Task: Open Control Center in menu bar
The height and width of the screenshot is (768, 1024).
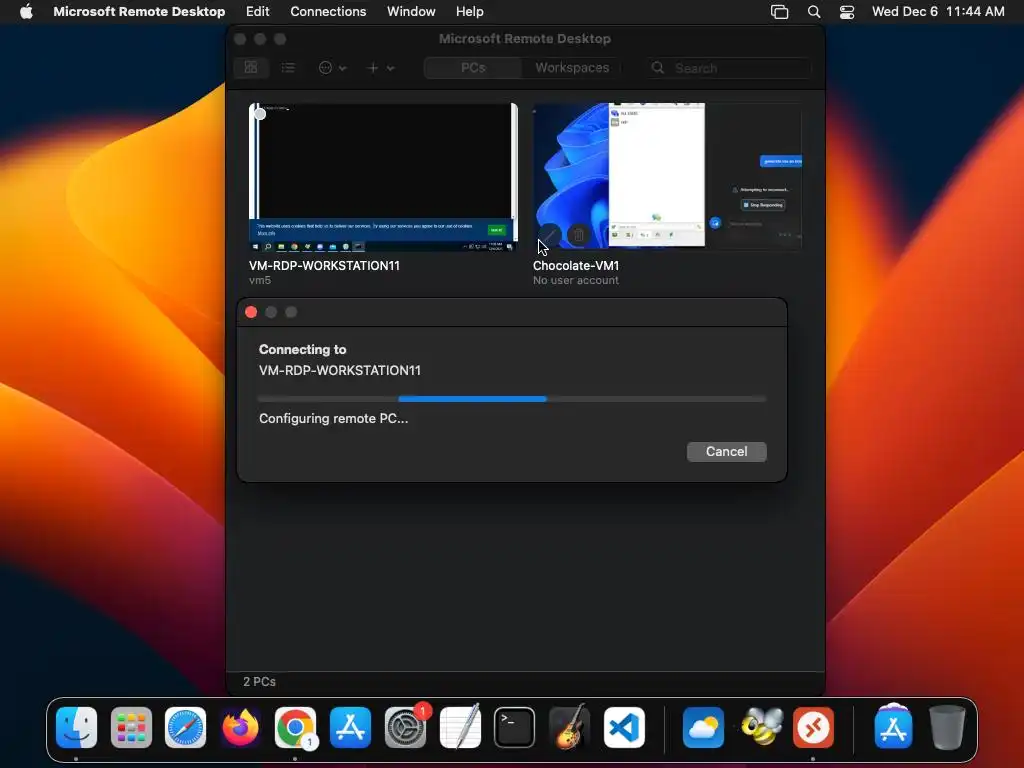Action: [847, 12]
